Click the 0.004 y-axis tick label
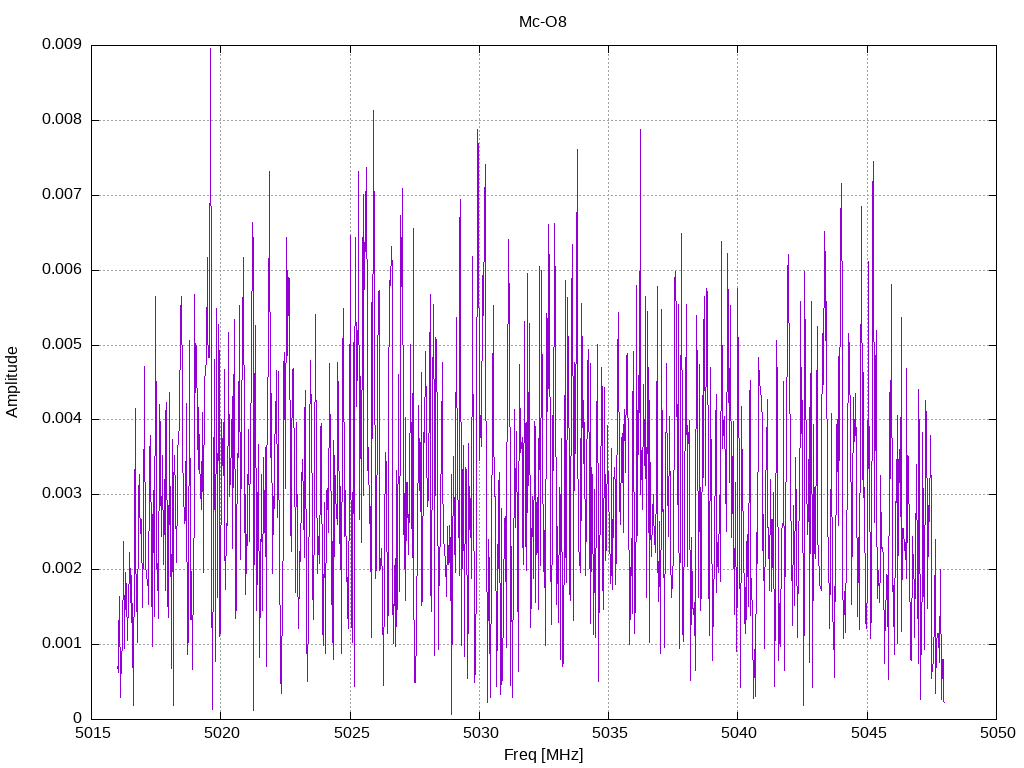Screen dimensions: 1024x768 [x=62, y=419]
